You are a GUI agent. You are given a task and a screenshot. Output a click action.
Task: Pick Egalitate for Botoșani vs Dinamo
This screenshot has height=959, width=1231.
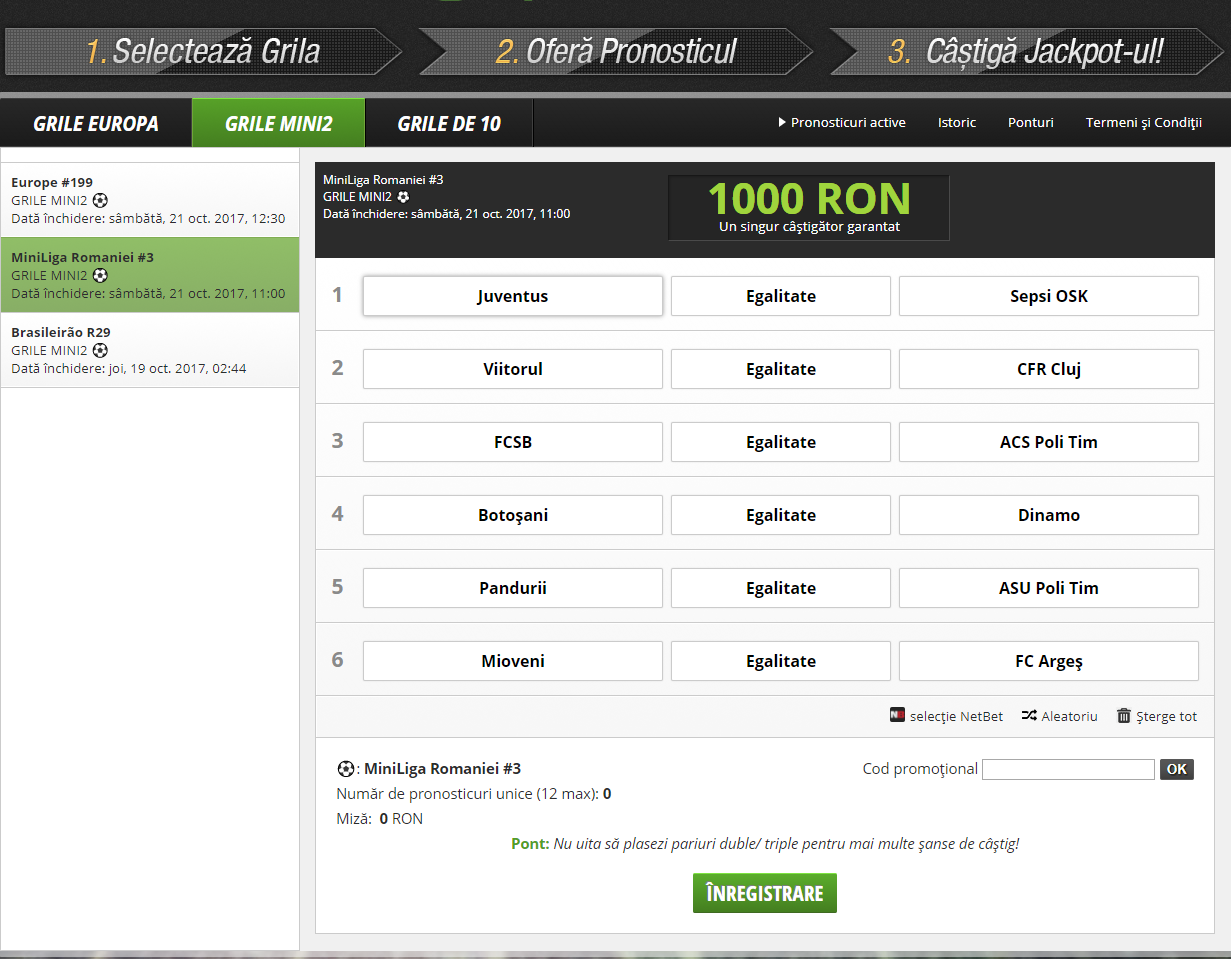point(781,515)
